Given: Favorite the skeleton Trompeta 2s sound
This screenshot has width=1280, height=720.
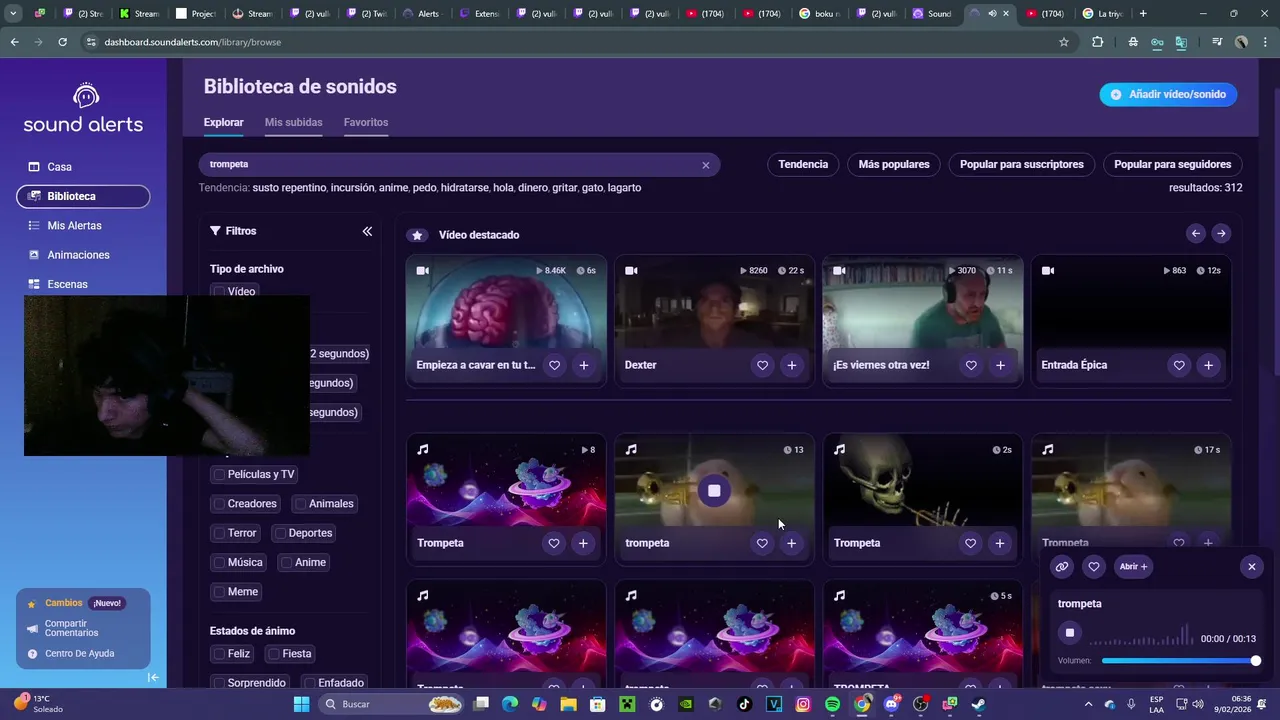Looking at the screenshot, I should click(x=971, y=543).
